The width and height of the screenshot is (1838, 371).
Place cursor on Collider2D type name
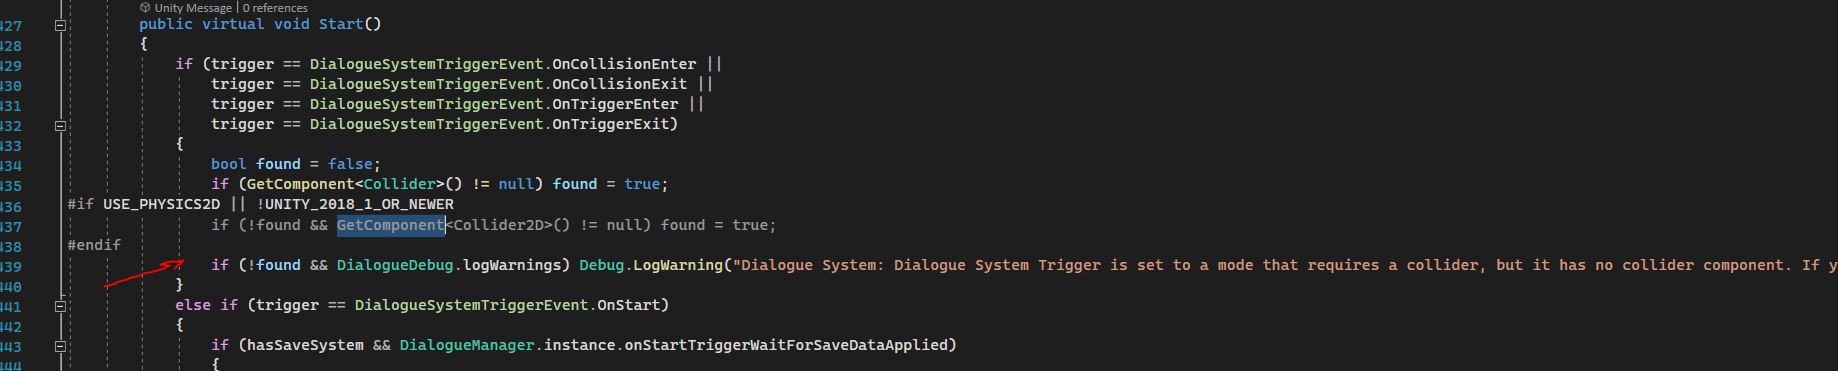(x=498, y=225)
